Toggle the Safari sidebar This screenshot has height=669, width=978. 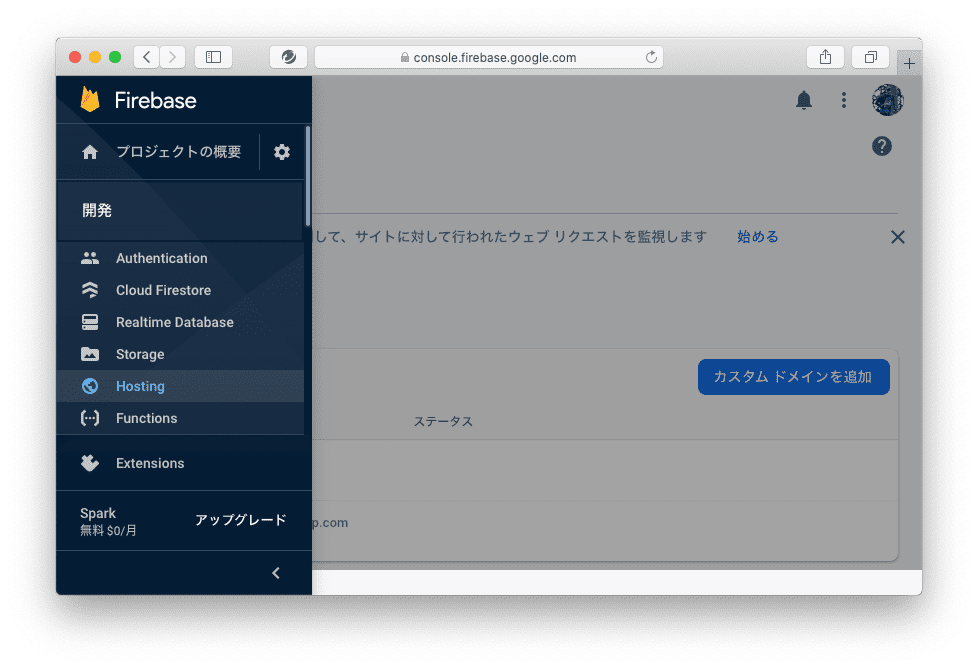(x=213, y=57)
